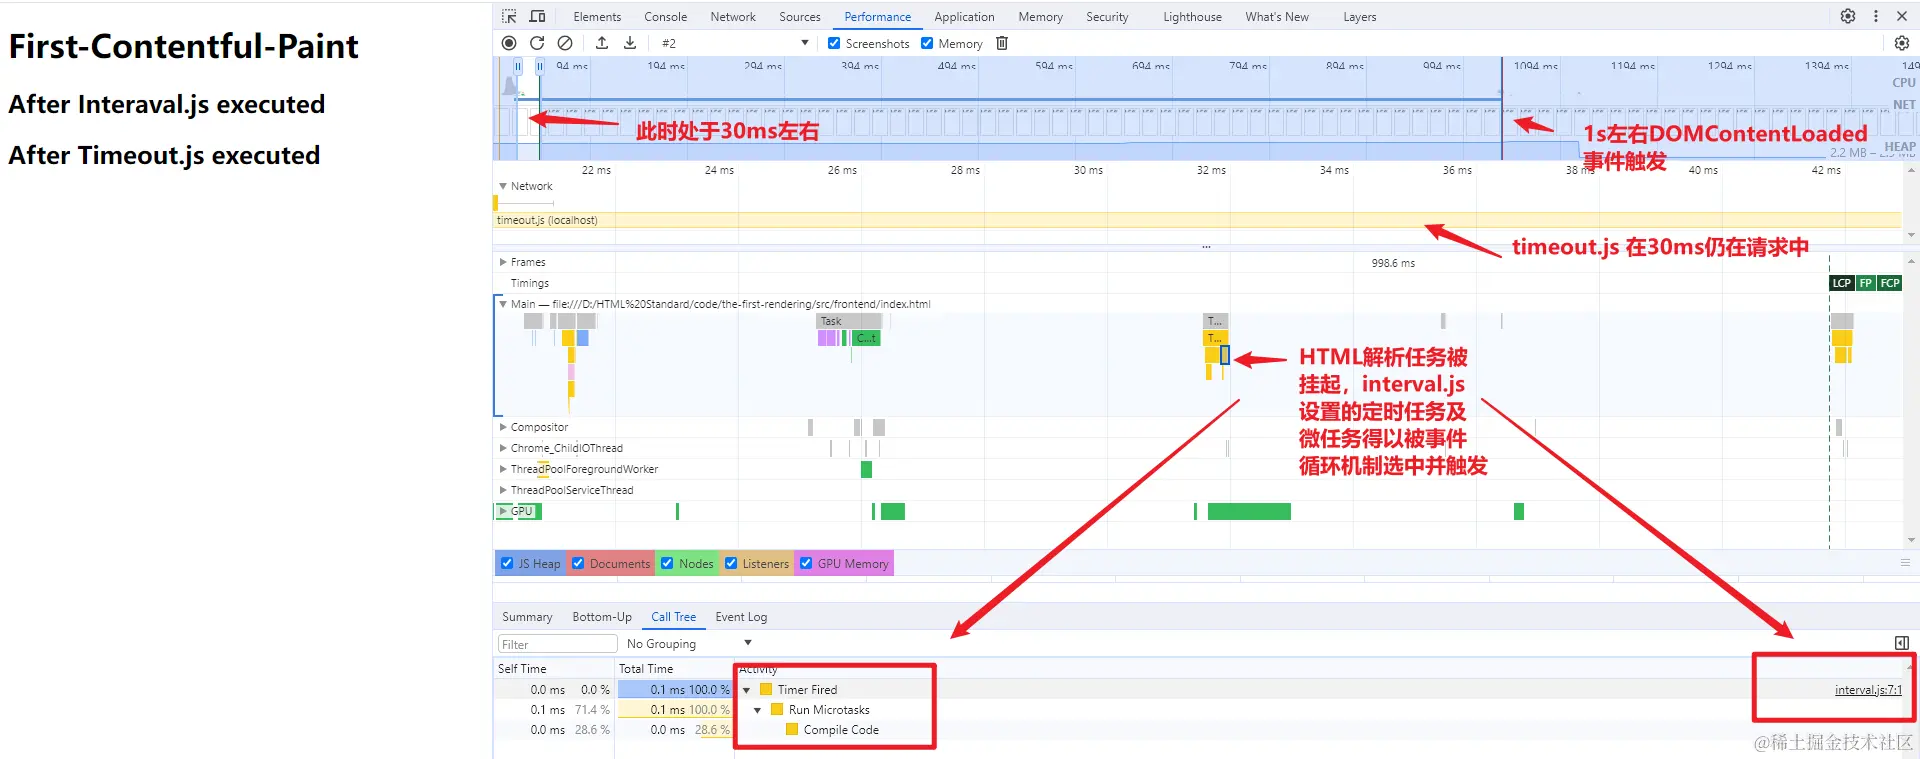Open the Security tab
The height and width of the screenshot is (759, 1920).
tap(1107, 17)
